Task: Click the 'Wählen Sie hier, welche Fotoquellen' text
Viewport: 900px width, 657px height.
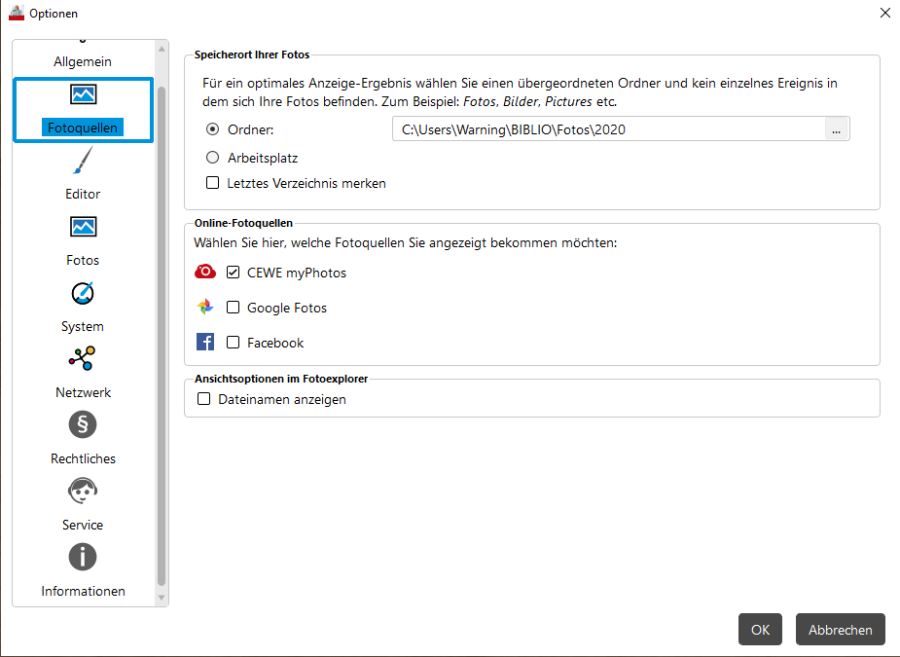Action: (x=405, y=243)
